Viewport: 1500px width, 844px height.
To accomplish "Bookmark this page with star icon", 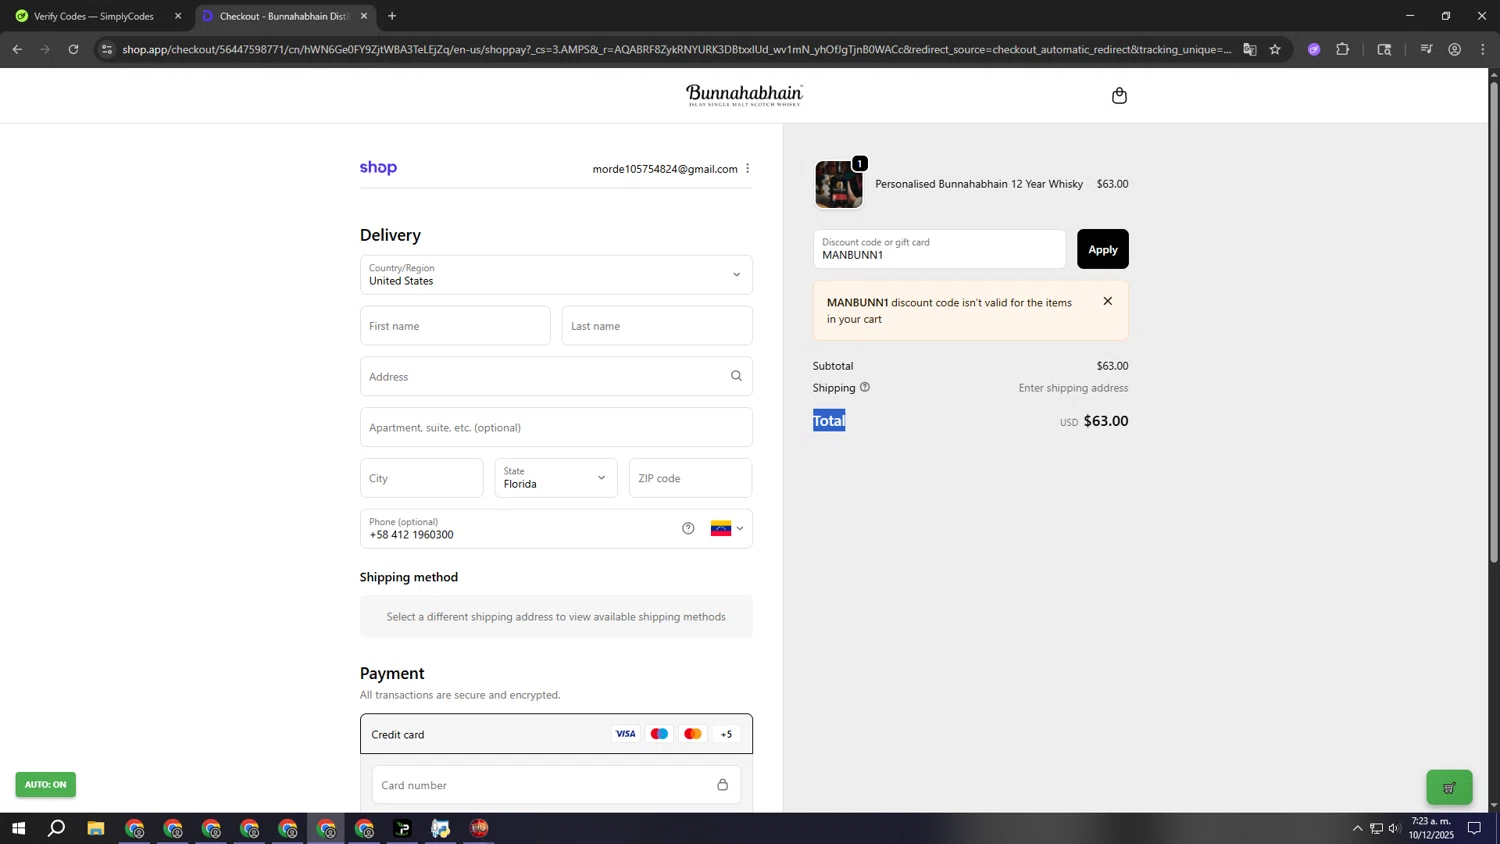I will pos(1275,49).
